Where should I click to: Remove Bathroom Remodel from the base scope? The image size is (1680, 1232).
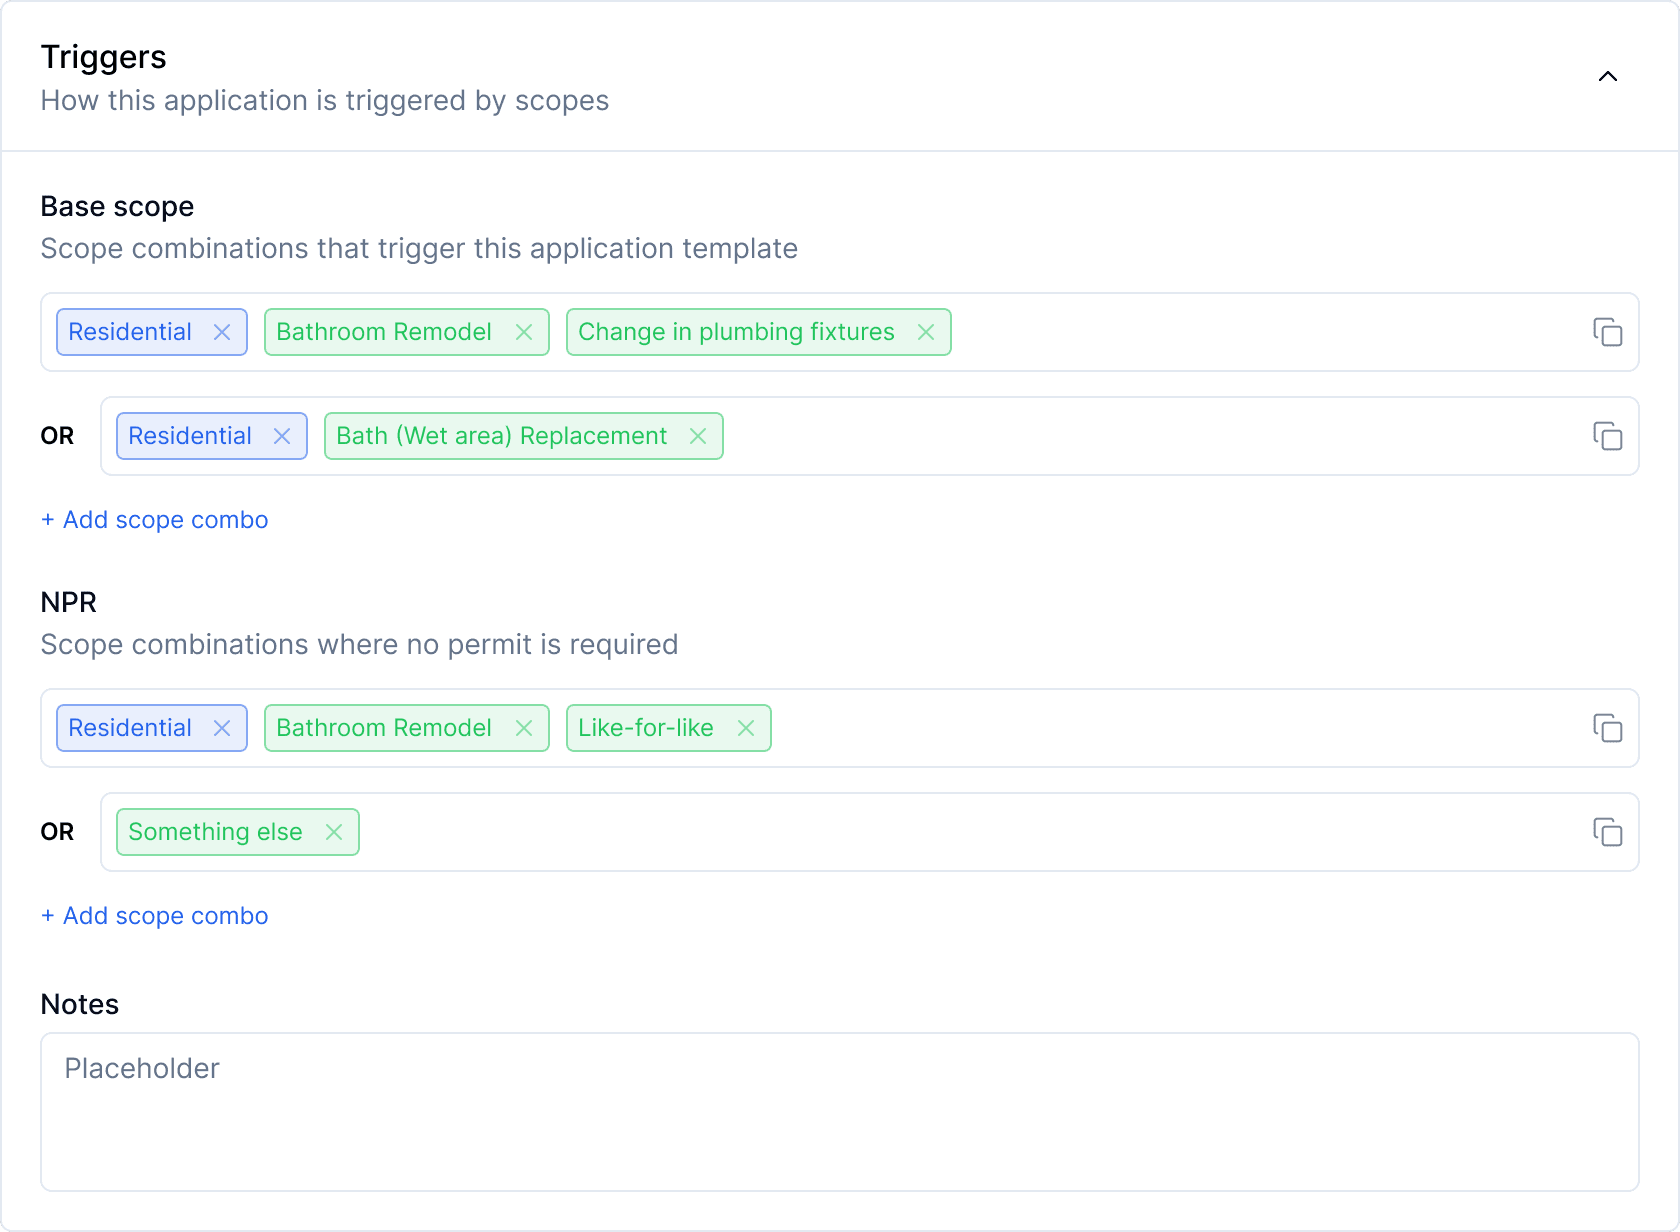pos(524,331)
